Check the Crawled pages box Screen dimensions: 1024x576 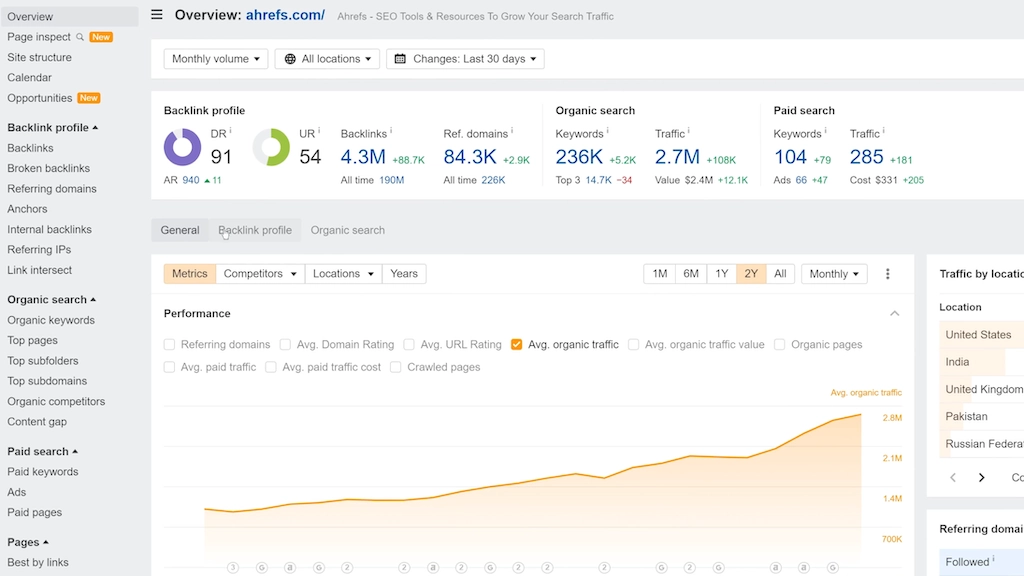click(x=396, y=367)
